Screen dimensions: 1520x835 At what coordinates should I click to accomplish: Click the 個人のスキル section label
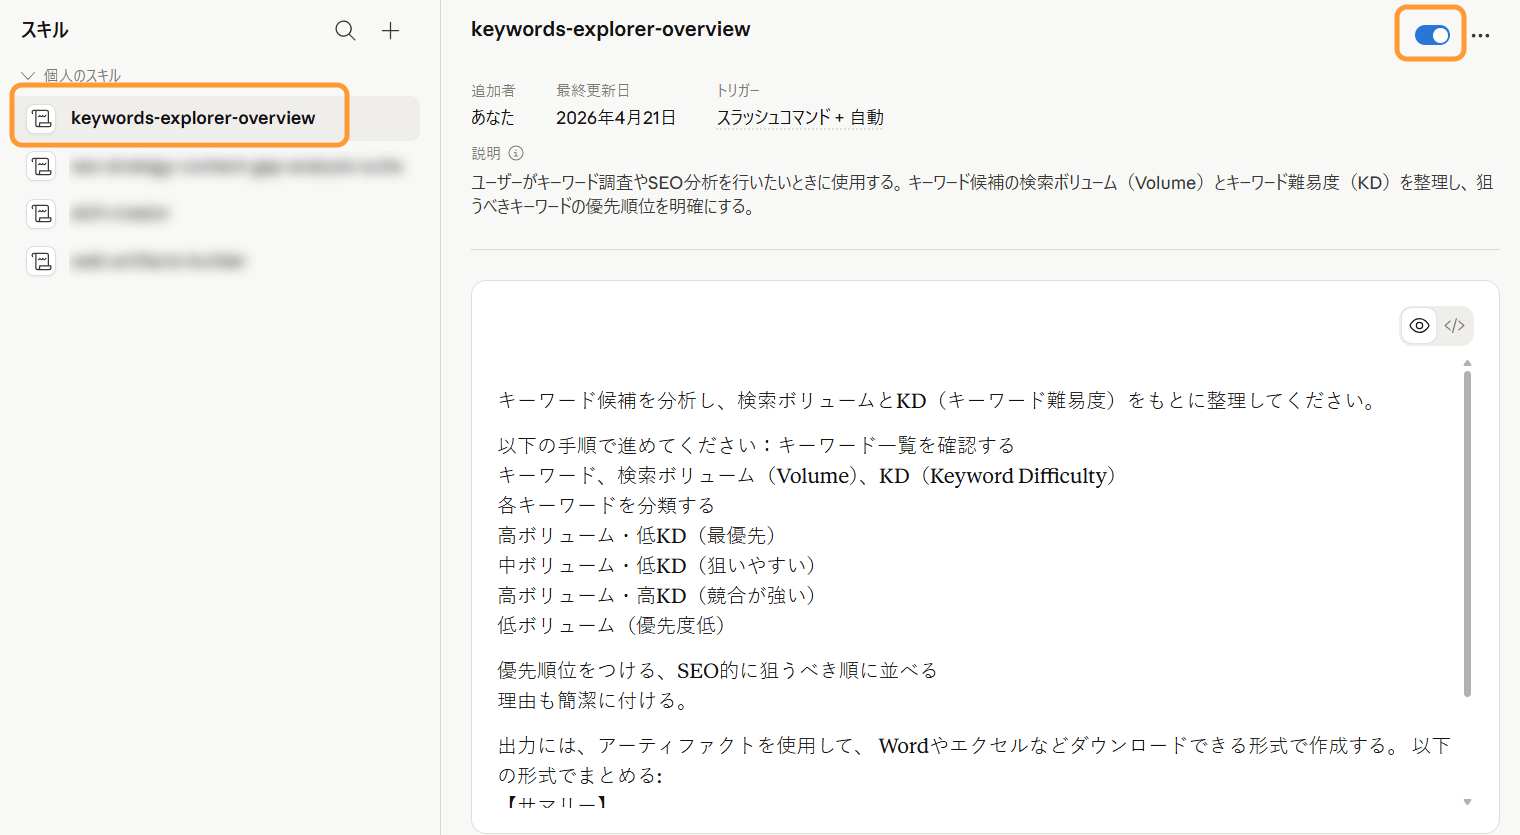click(82, 76)
